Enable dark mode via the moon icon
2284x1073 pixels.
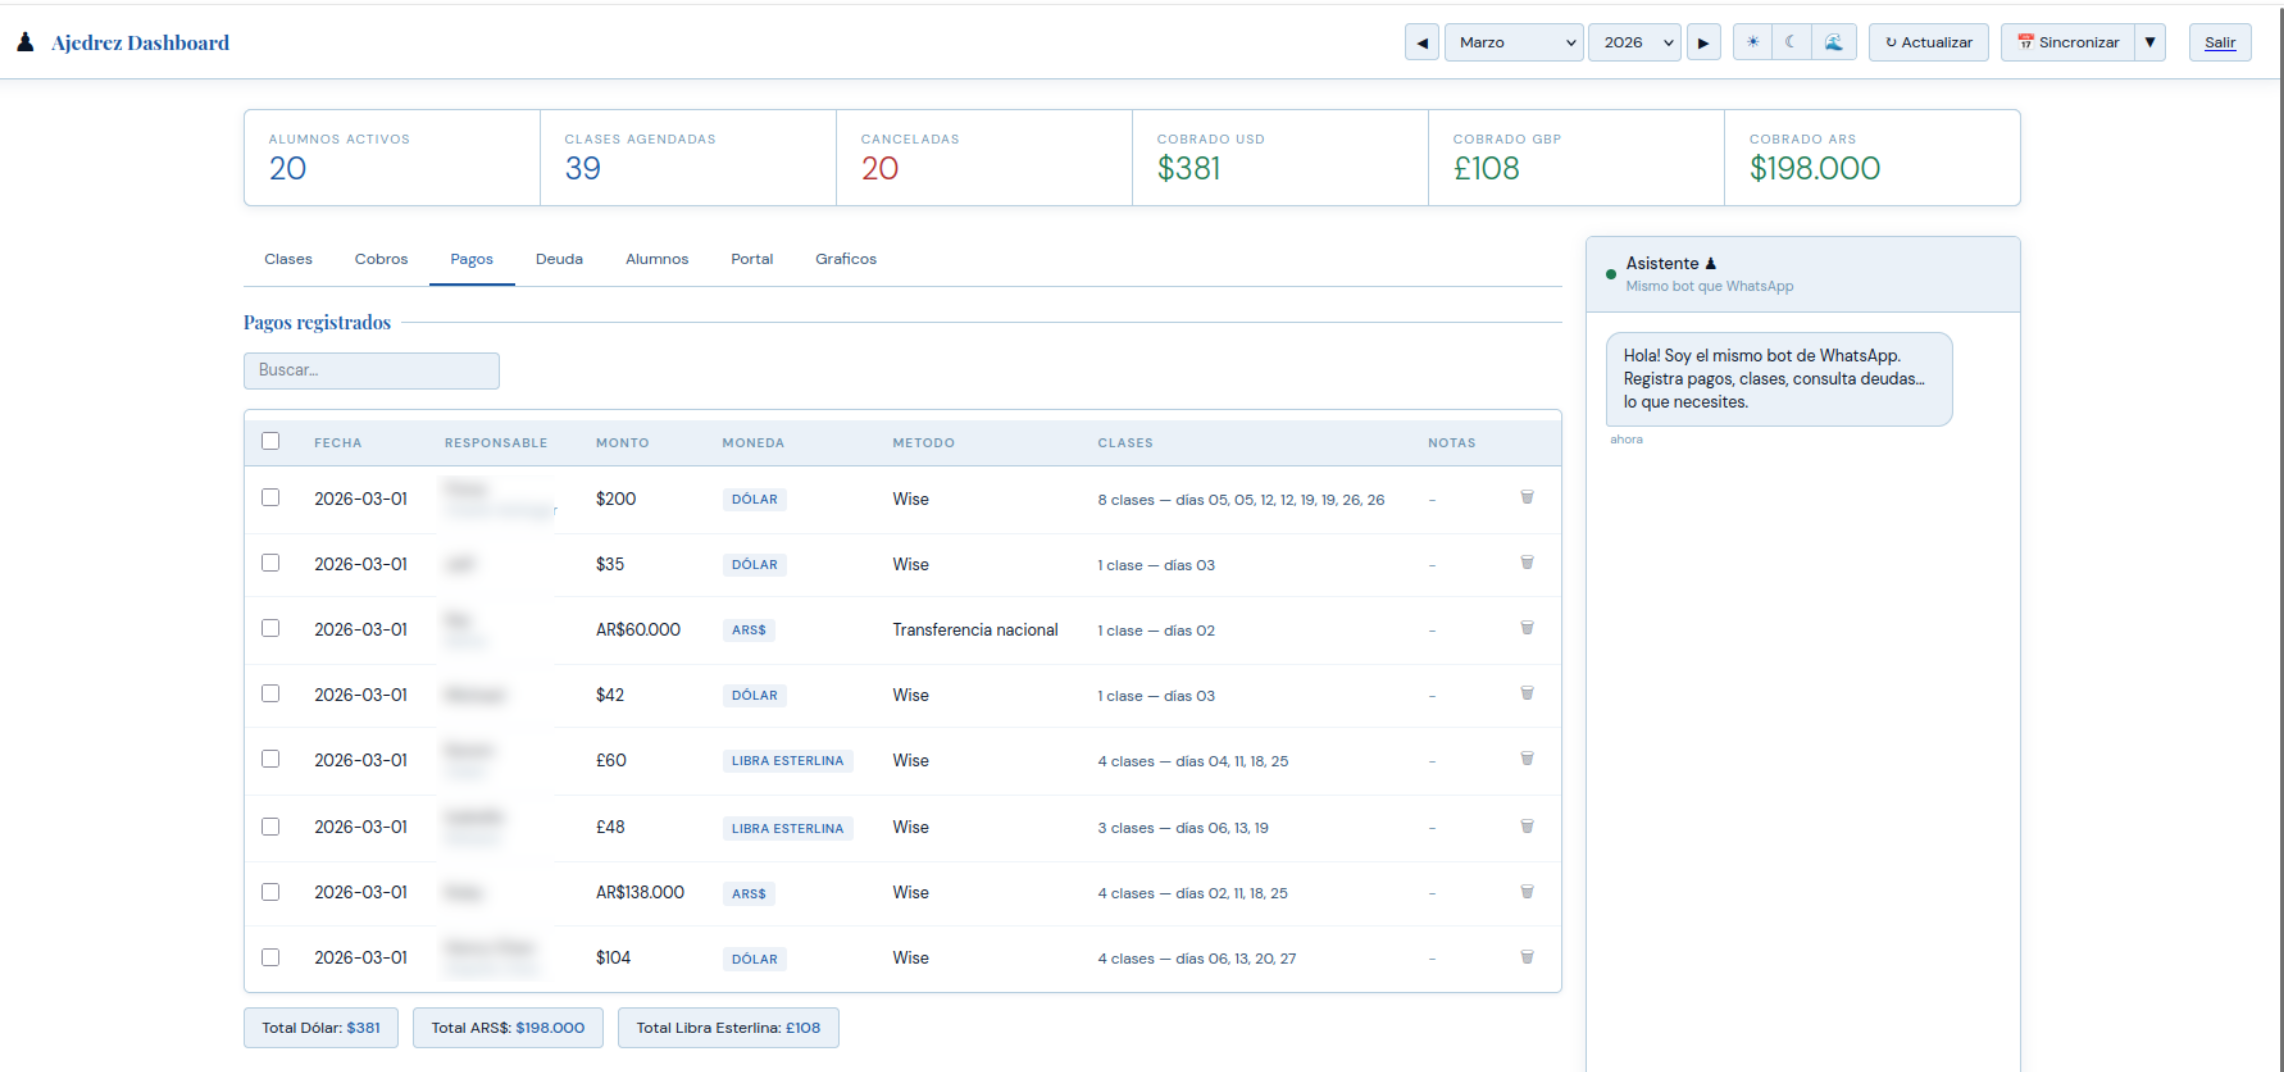click(1791, 42)
